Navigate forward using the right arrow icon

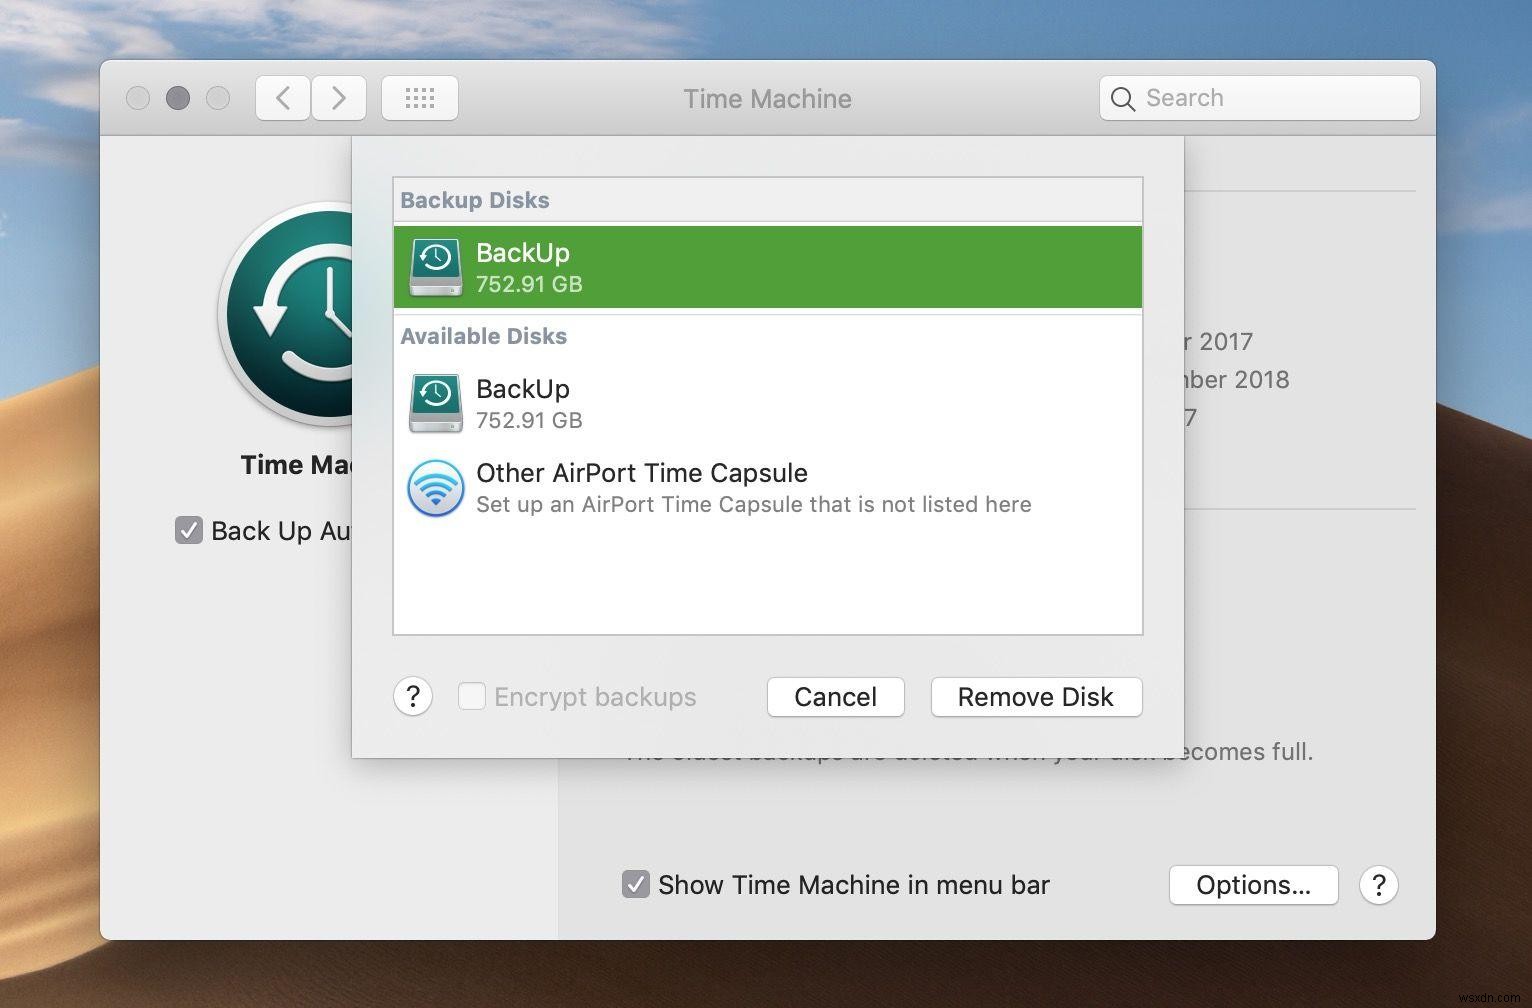coord(339,97)
